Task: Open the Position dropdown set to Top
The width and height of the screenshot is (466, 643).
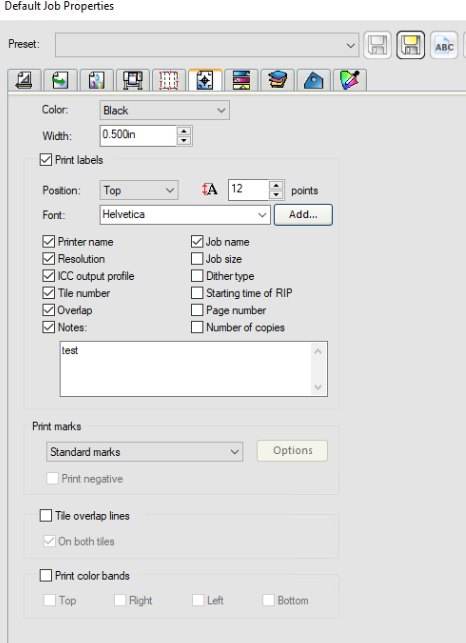Action: click(139, 190)
